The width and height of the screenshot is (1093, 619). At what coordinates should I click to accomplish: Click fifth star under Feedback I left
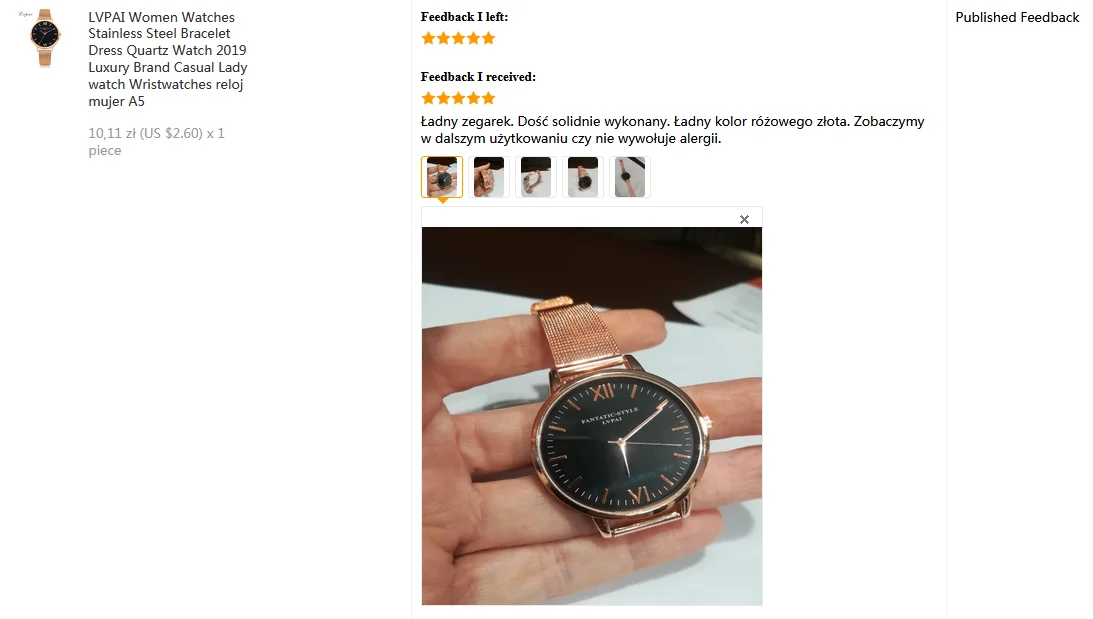coord(488,38)
